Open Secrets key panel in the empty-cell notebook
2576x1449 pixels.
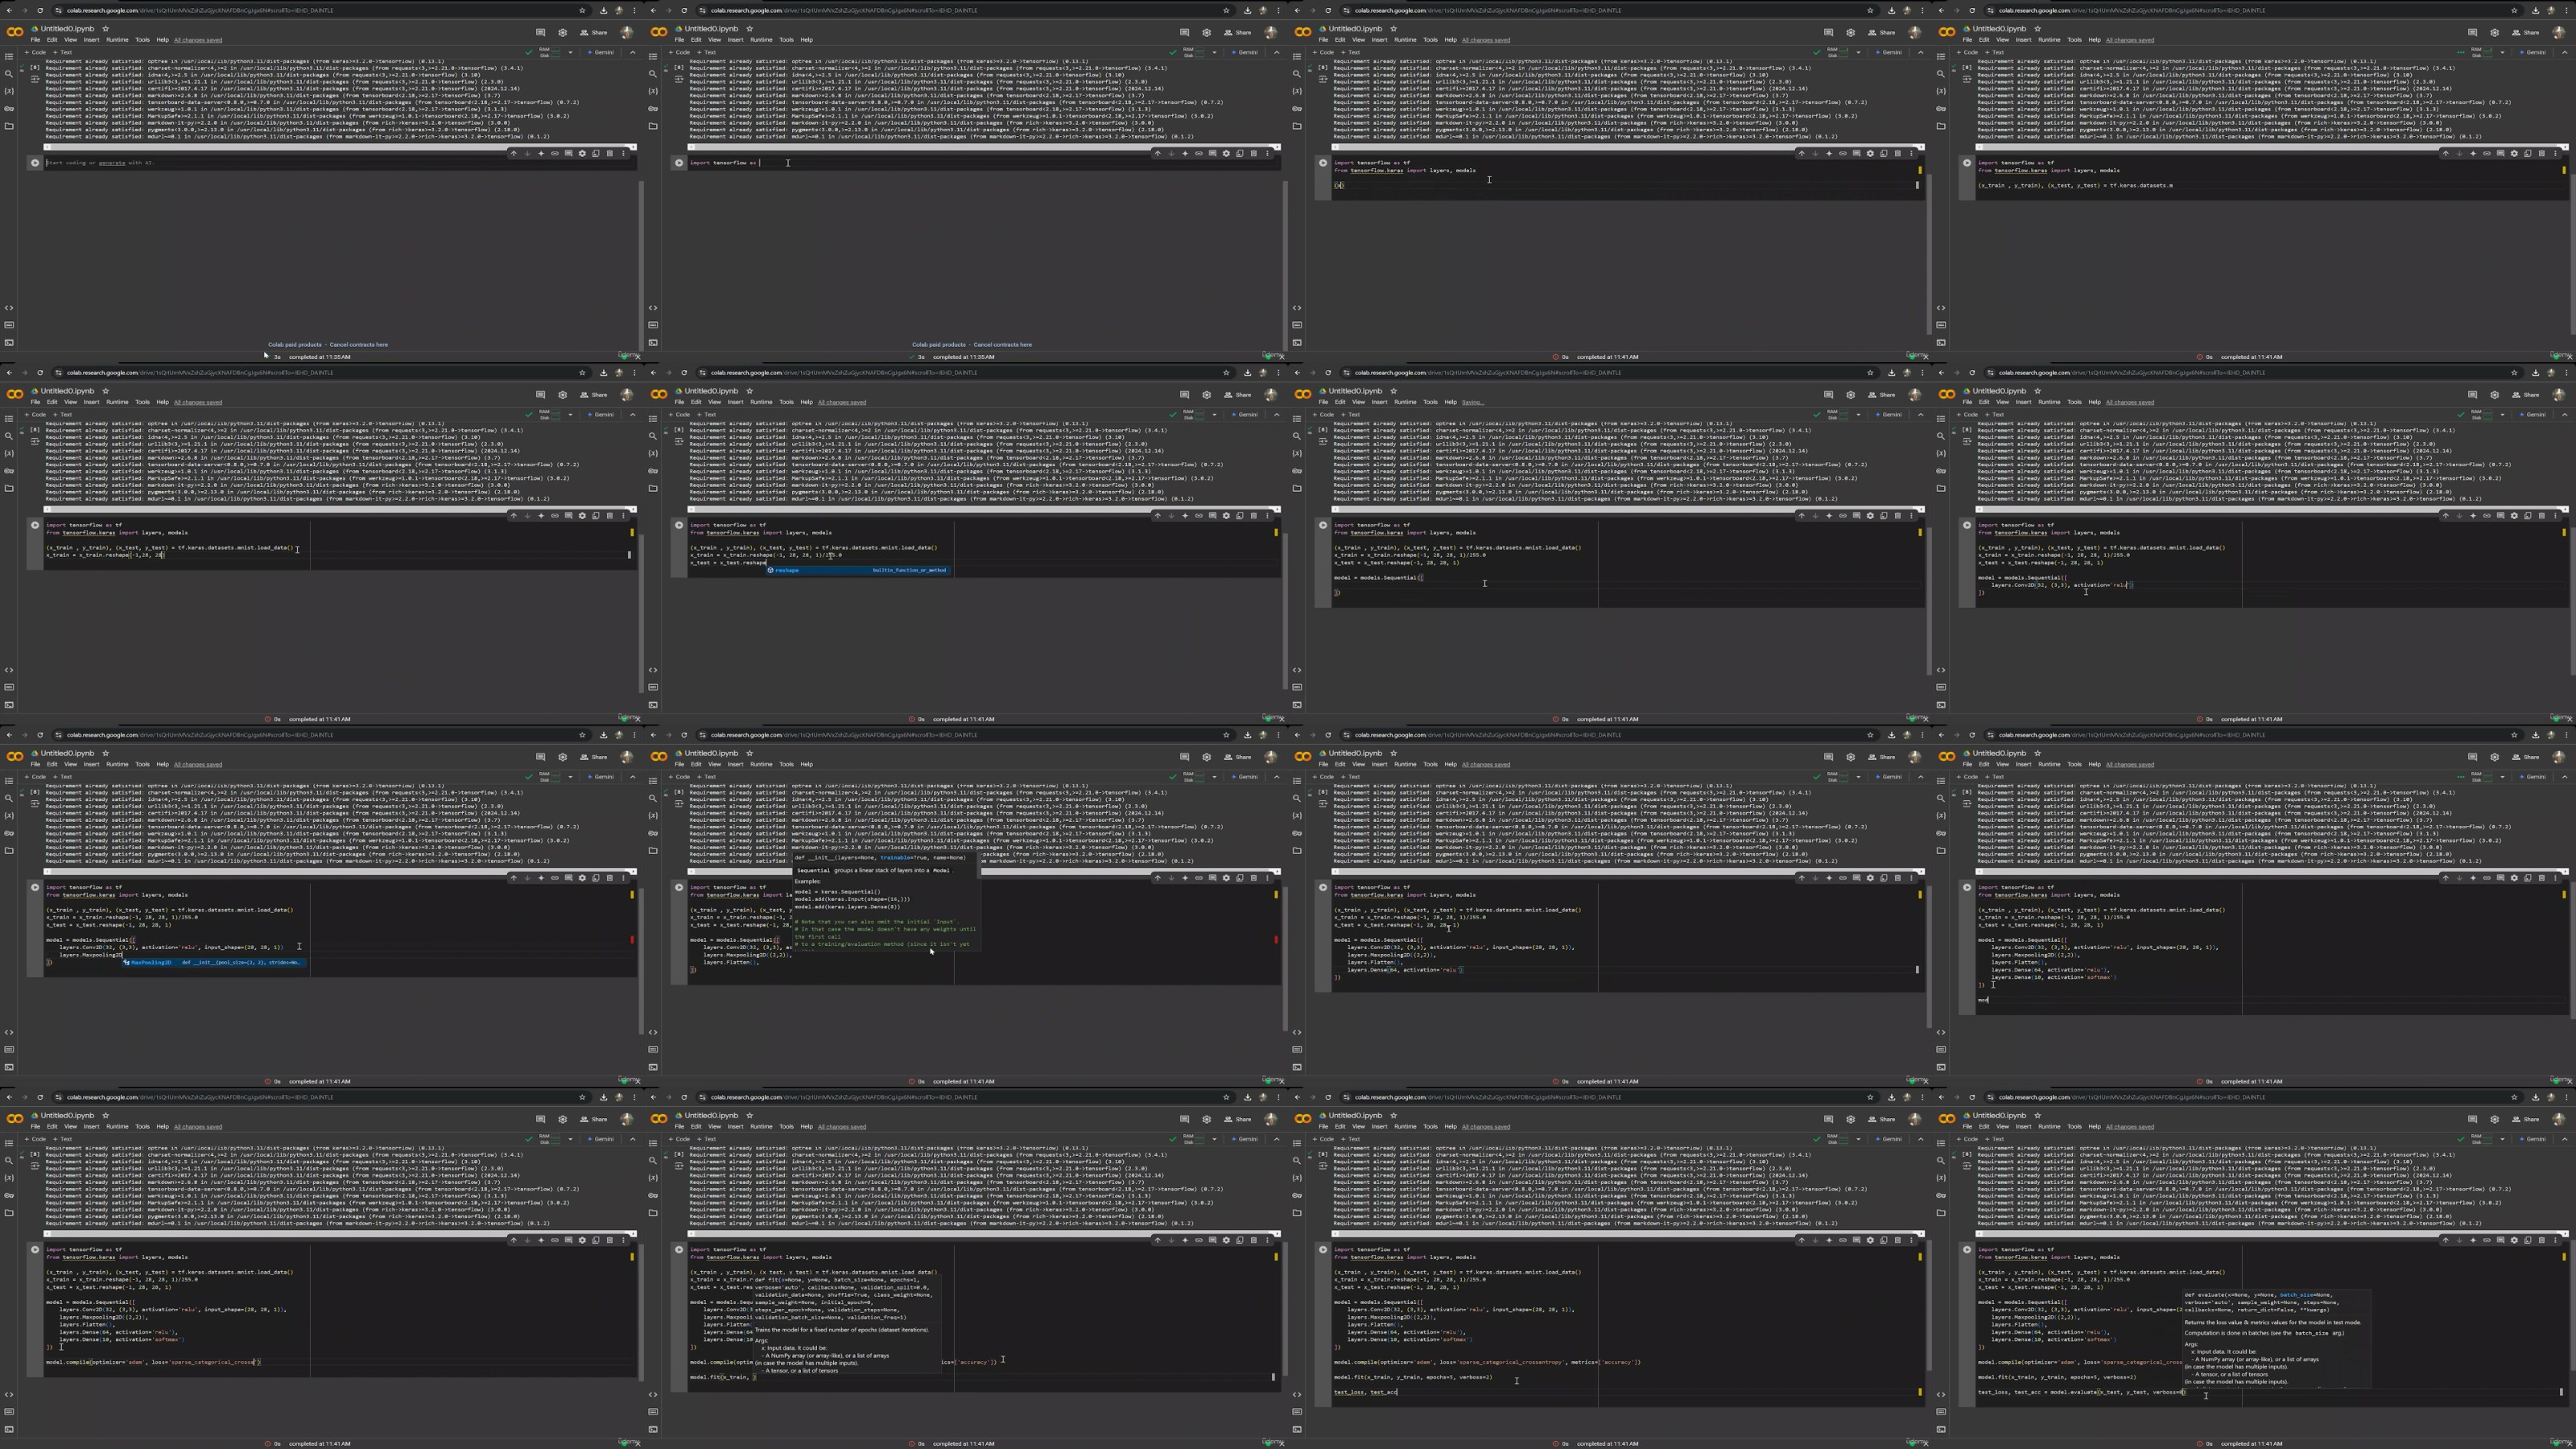pyautogui.click(x=9, y=108)
